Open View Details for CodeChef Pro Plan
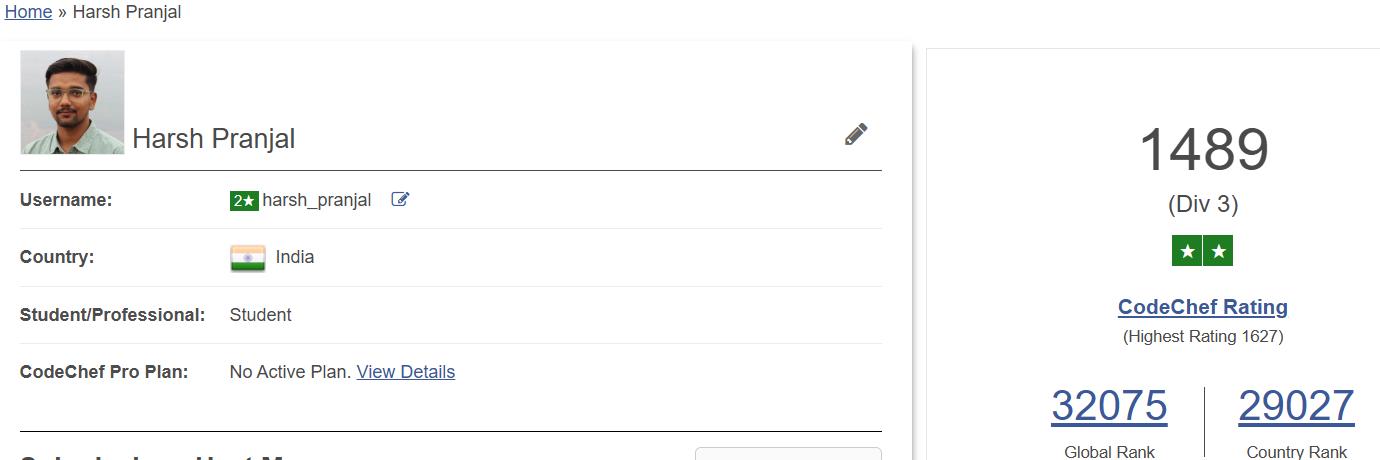1380x460 pixels. pyautogui.click(x=405, y=372)
